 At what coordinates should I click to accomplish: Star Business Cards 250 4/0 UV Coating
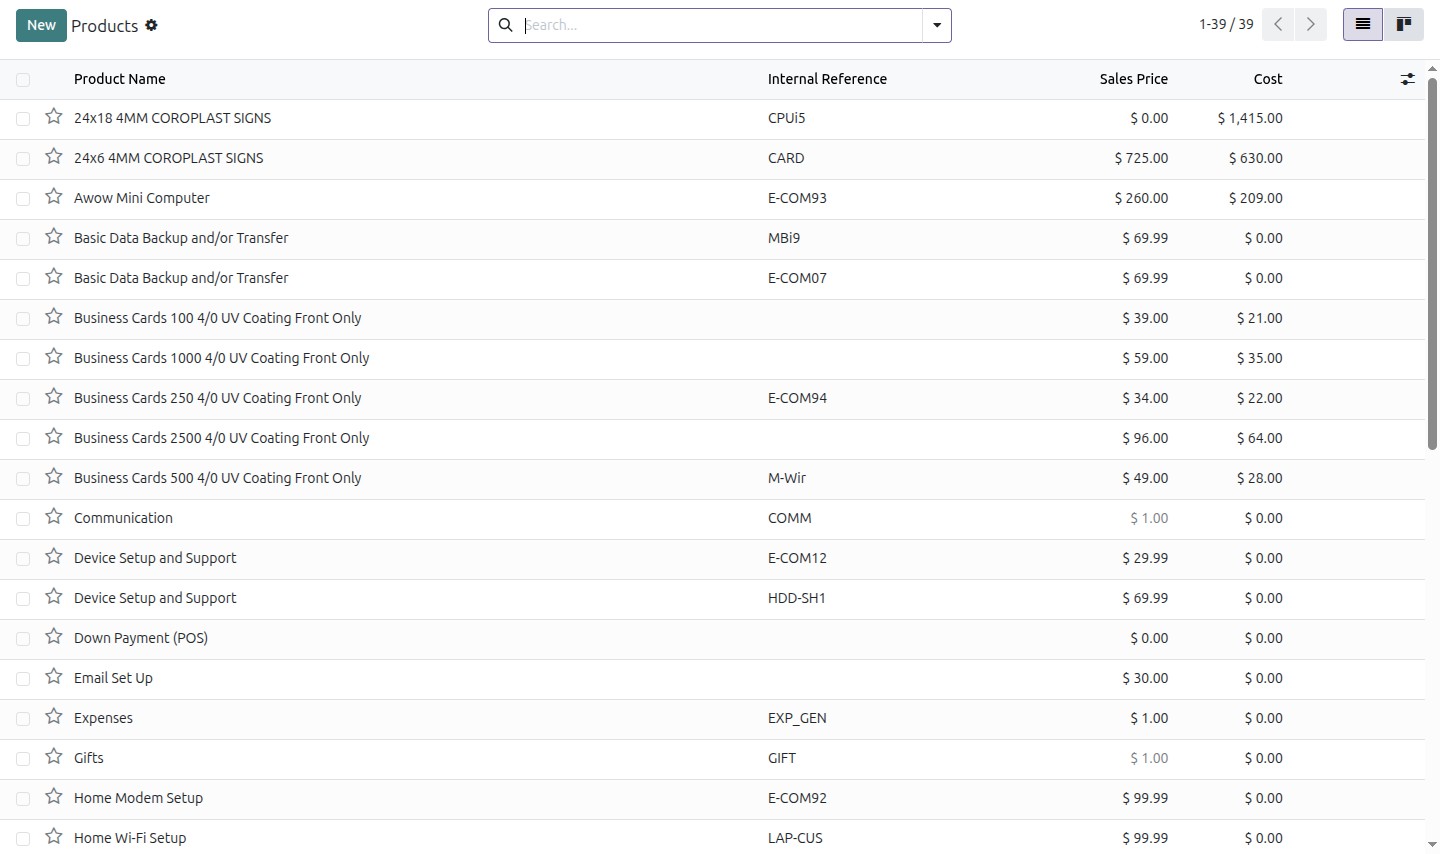(x=54, y=397)
